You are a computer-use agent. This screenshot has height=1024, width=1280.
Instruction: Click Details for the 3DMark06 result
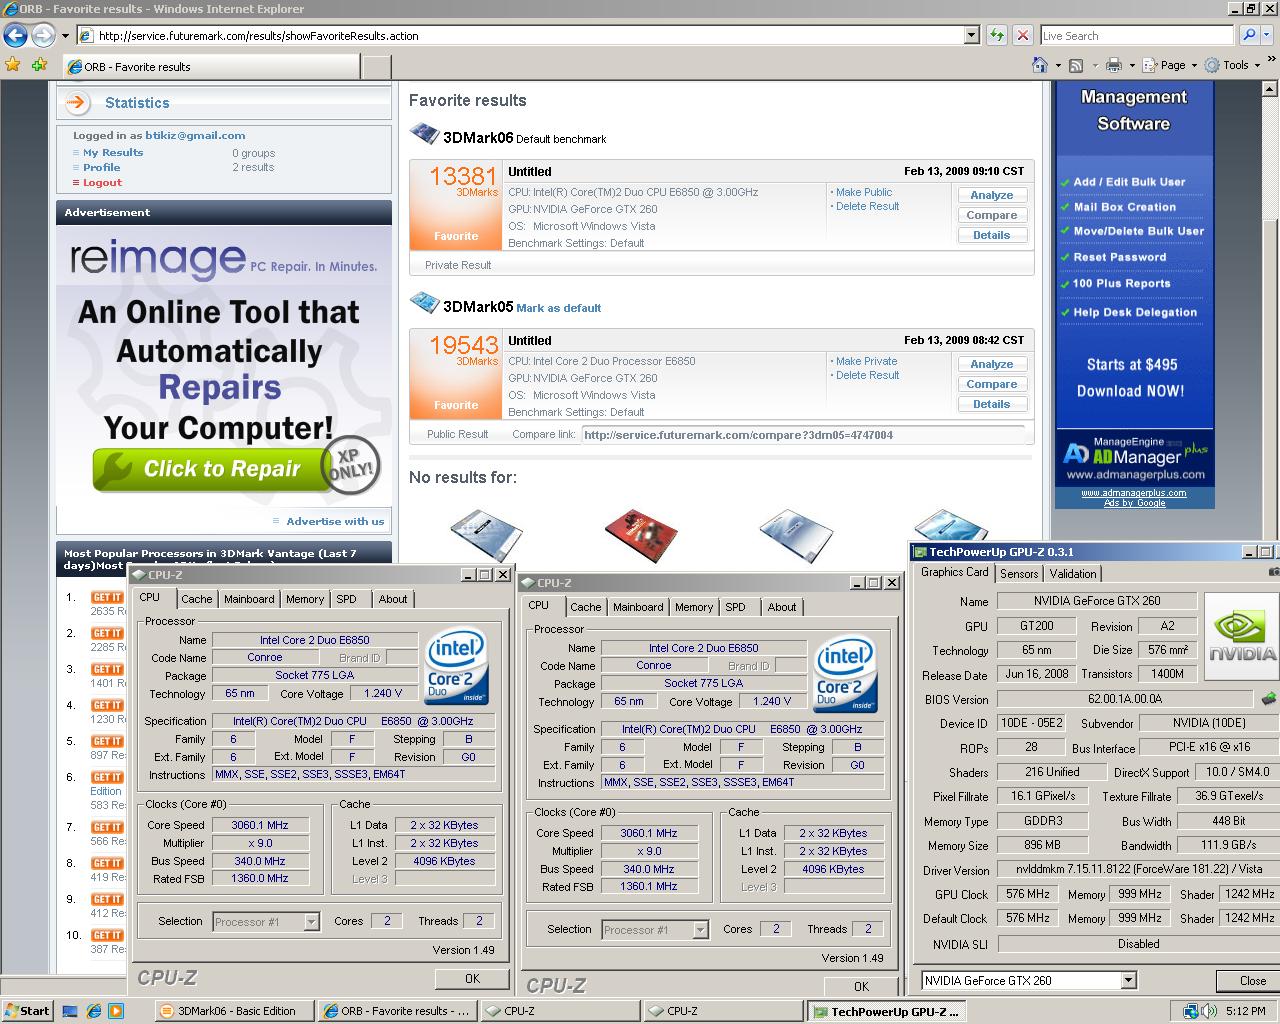click(x=991, y=236)
